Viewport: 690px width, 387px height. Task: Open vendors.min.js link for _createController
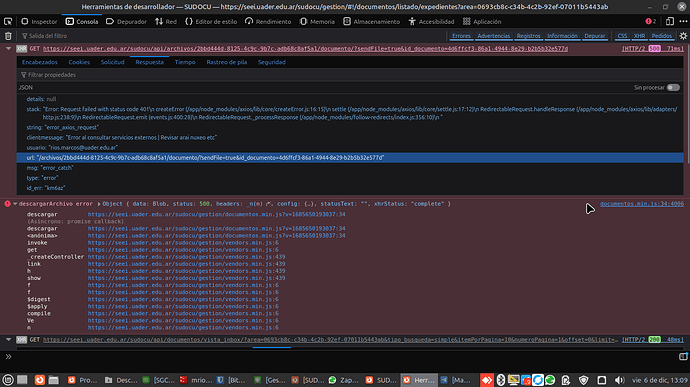coord(186,257)
